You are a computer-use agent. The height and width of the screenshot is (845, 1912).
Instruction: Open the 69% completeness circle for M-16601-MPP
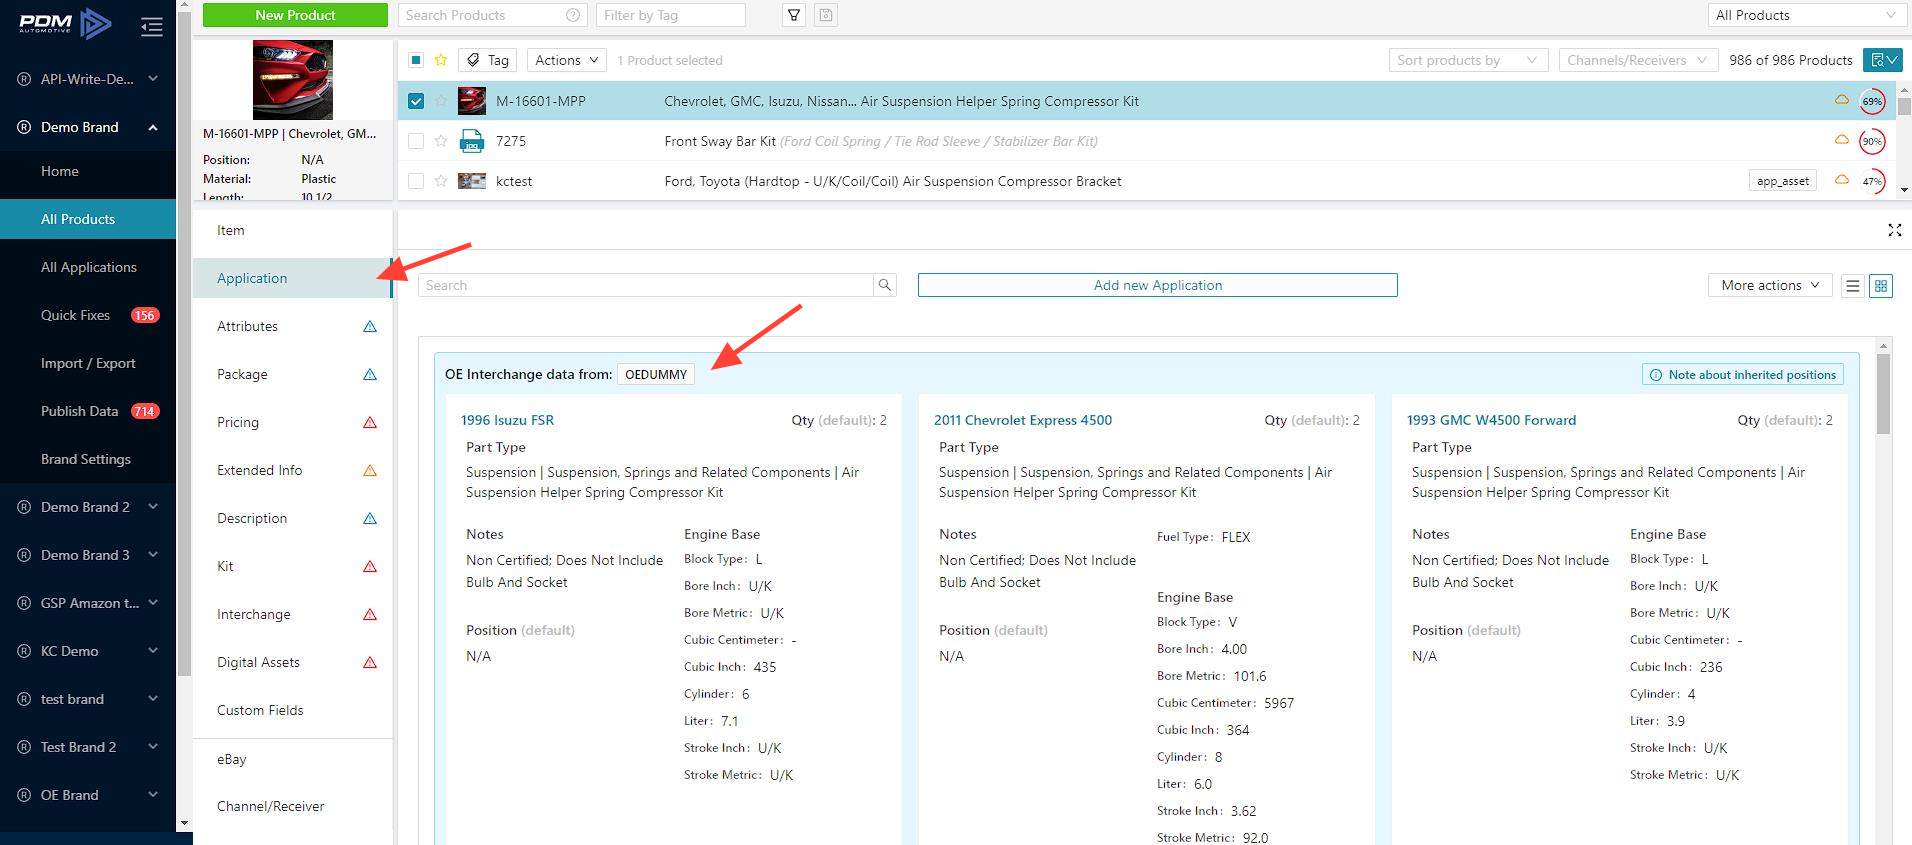[x=1872, y=101]
